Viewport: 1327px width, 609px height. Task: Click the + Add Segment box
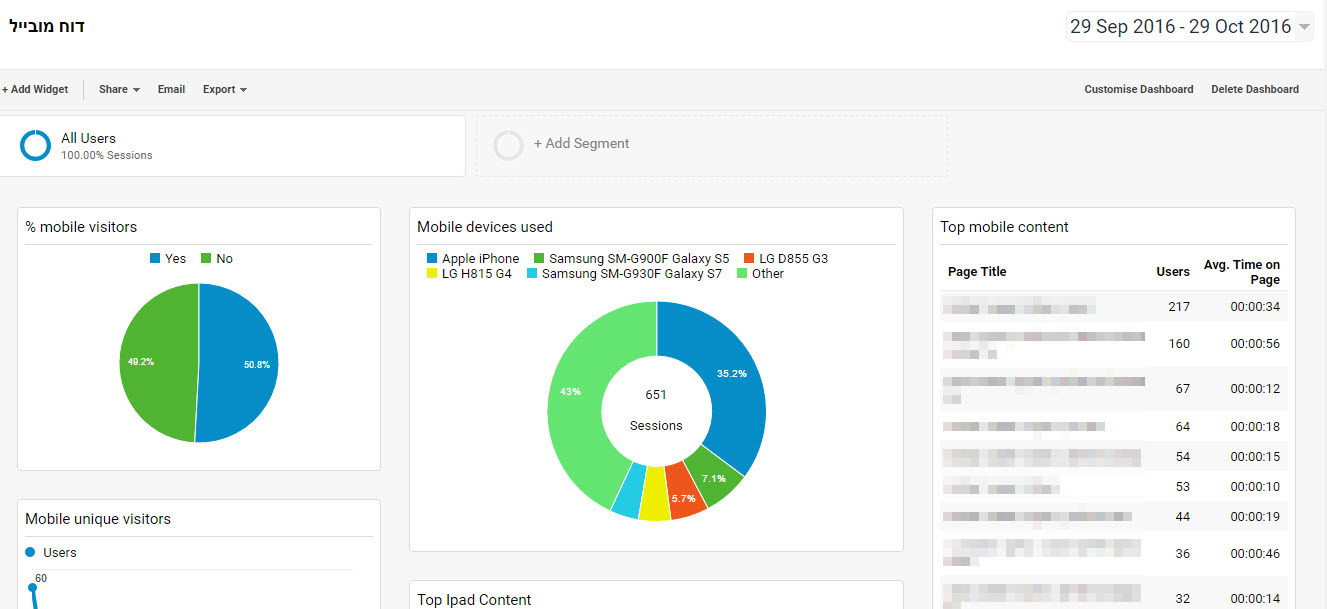(x=712, y=146)
